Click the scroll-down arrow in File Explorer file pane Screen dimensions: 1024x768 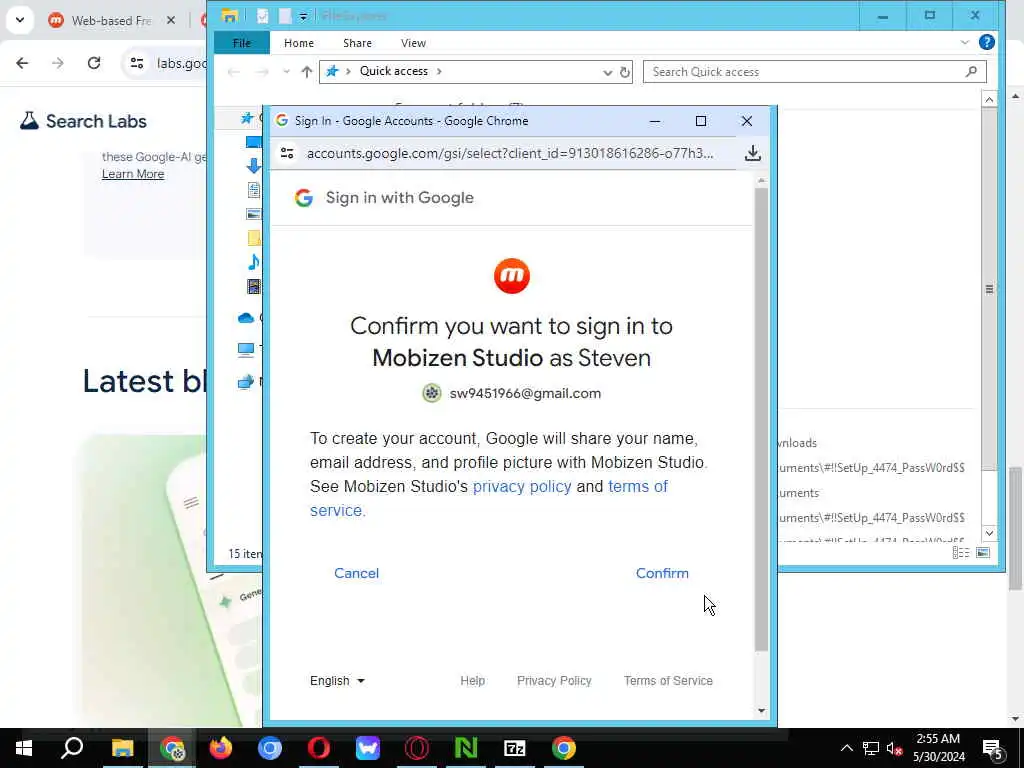pyautogui.click(x=989, y=533)
